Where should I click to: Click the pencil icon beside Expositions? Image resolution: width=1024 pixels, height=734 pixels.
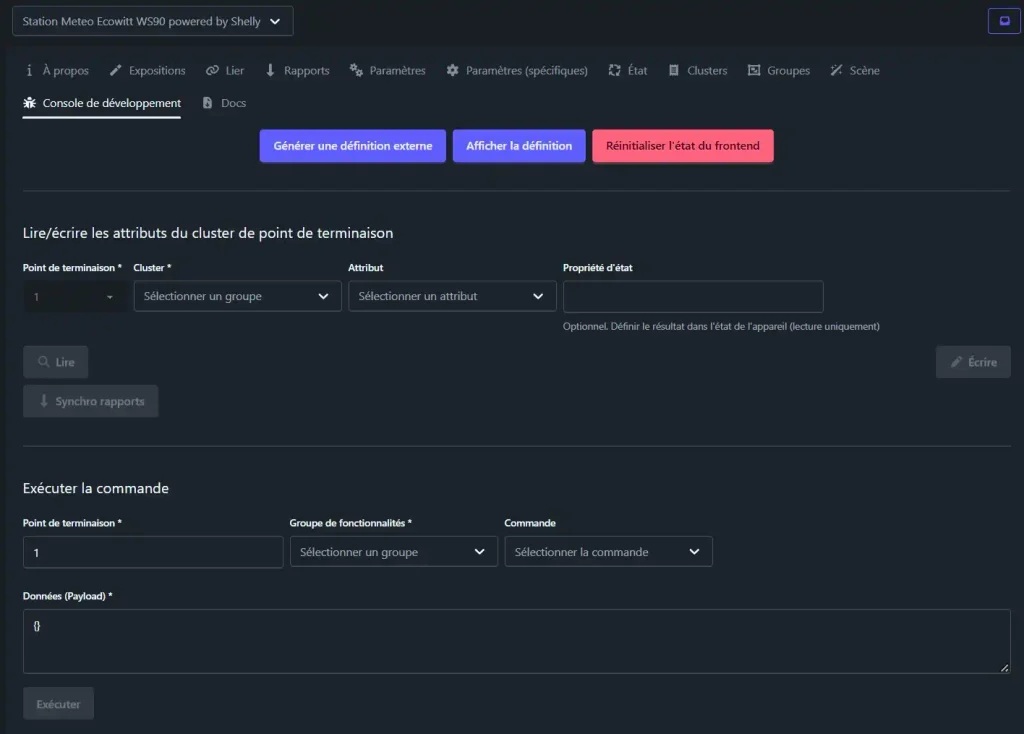[x=116, y=71]
